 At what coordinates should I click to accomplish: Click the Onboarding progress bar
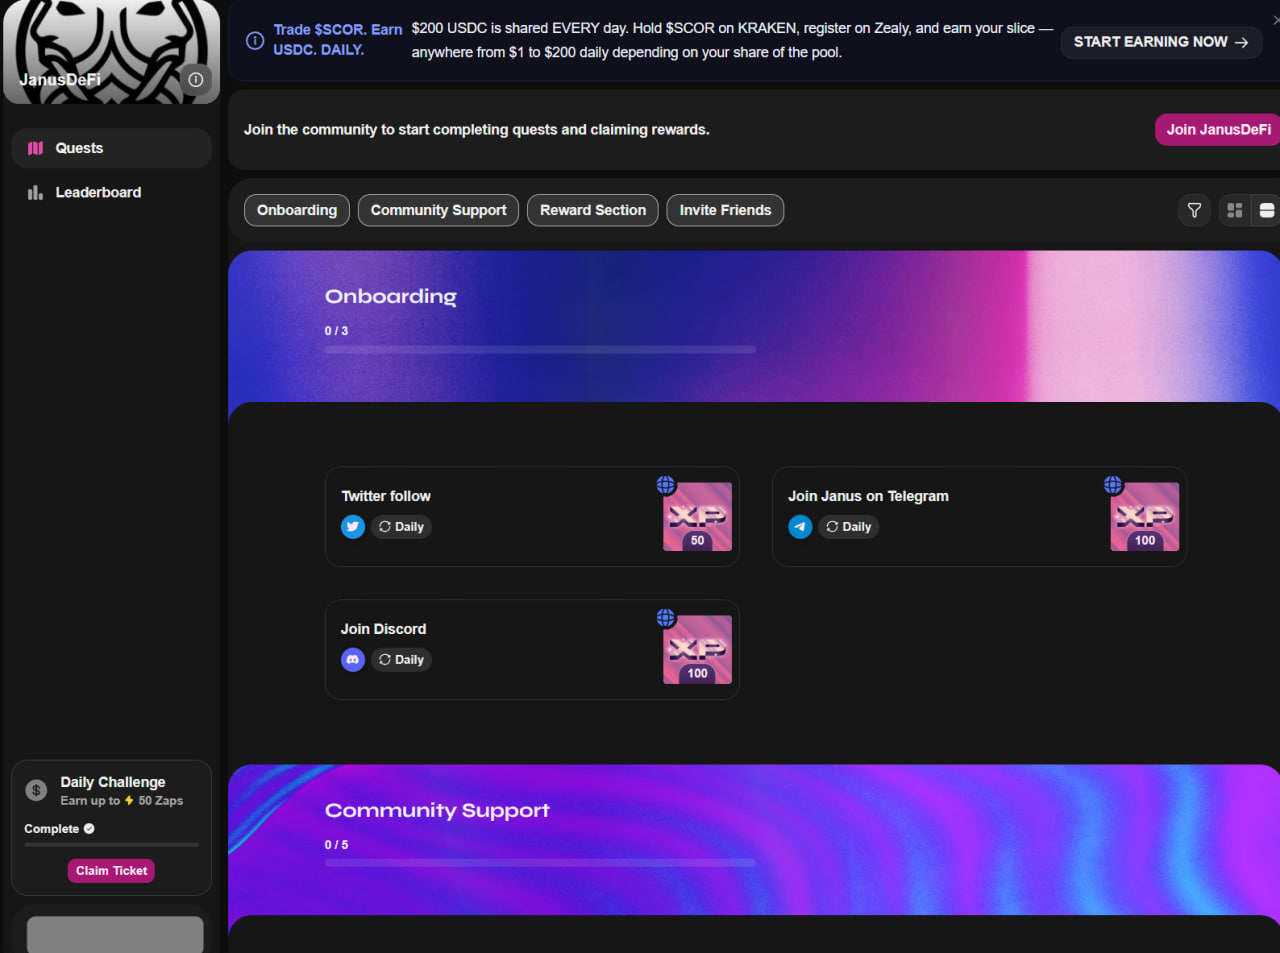tap(540, 350)
